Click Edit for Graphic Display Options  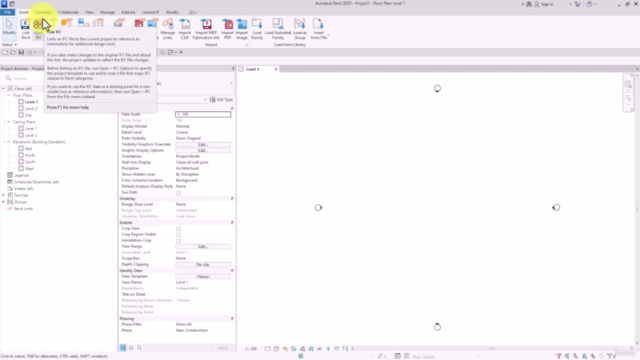coord(203,151)
